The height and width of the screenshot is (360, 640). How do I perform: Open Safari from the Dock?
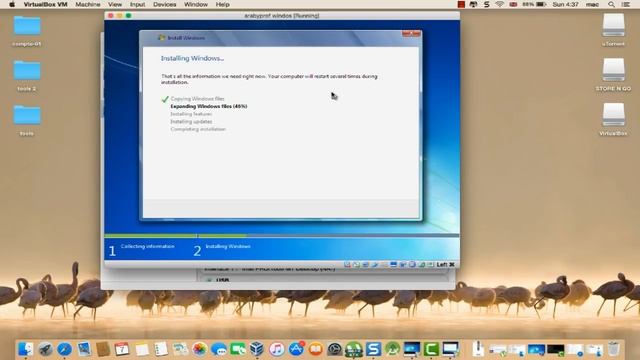click(x=64, y=349)
